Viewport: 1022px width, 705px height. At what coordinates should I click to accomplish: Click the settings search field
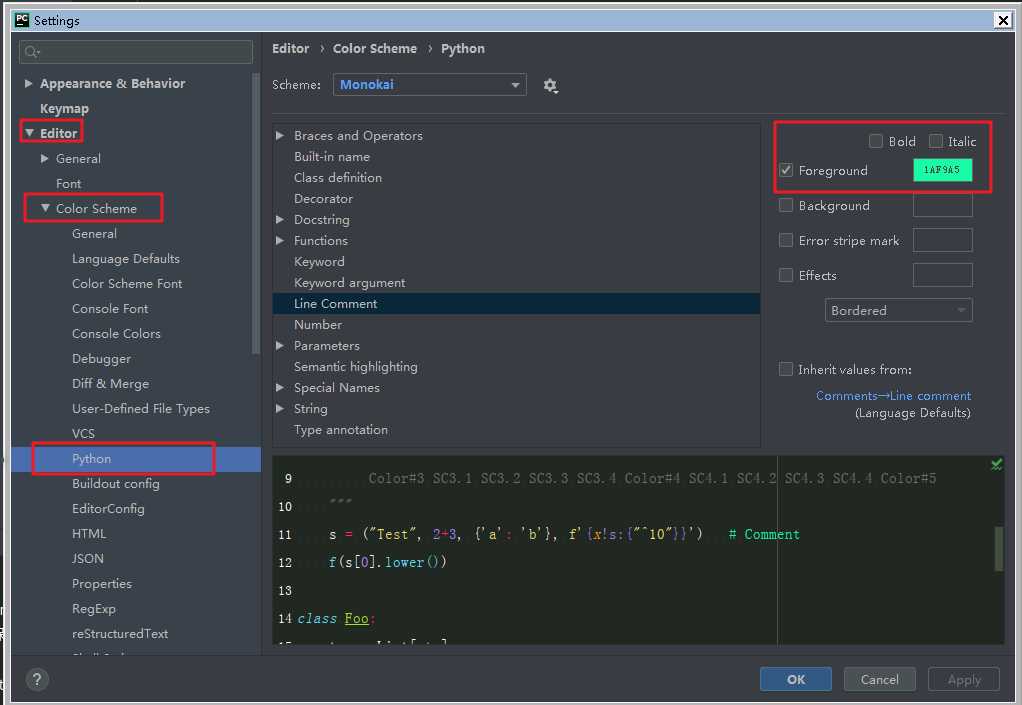[136, 51]
